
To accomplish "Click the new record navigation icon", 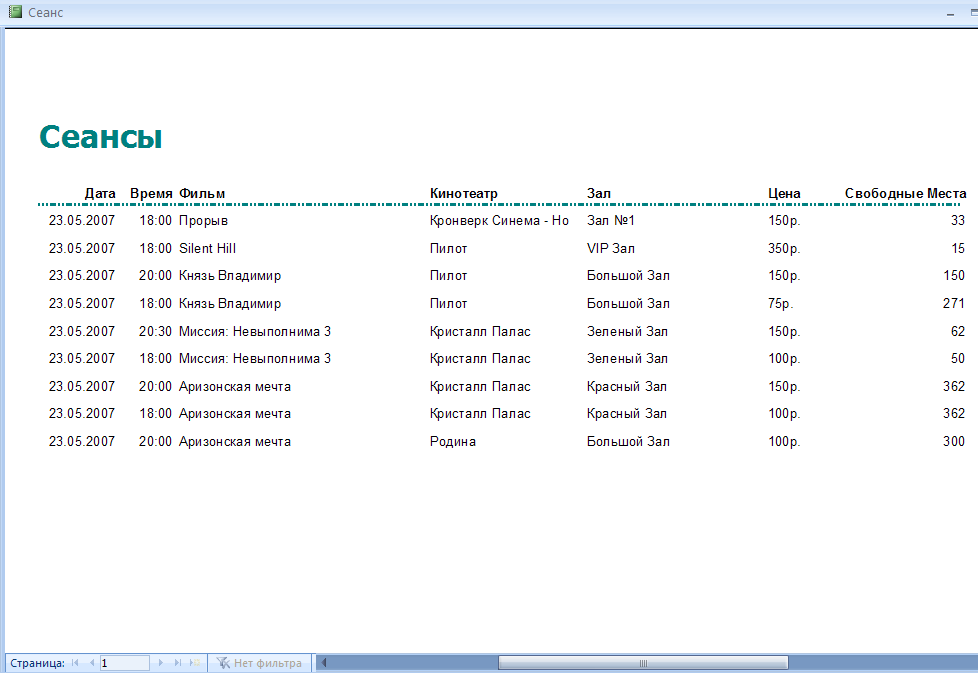I will [195, 662].
